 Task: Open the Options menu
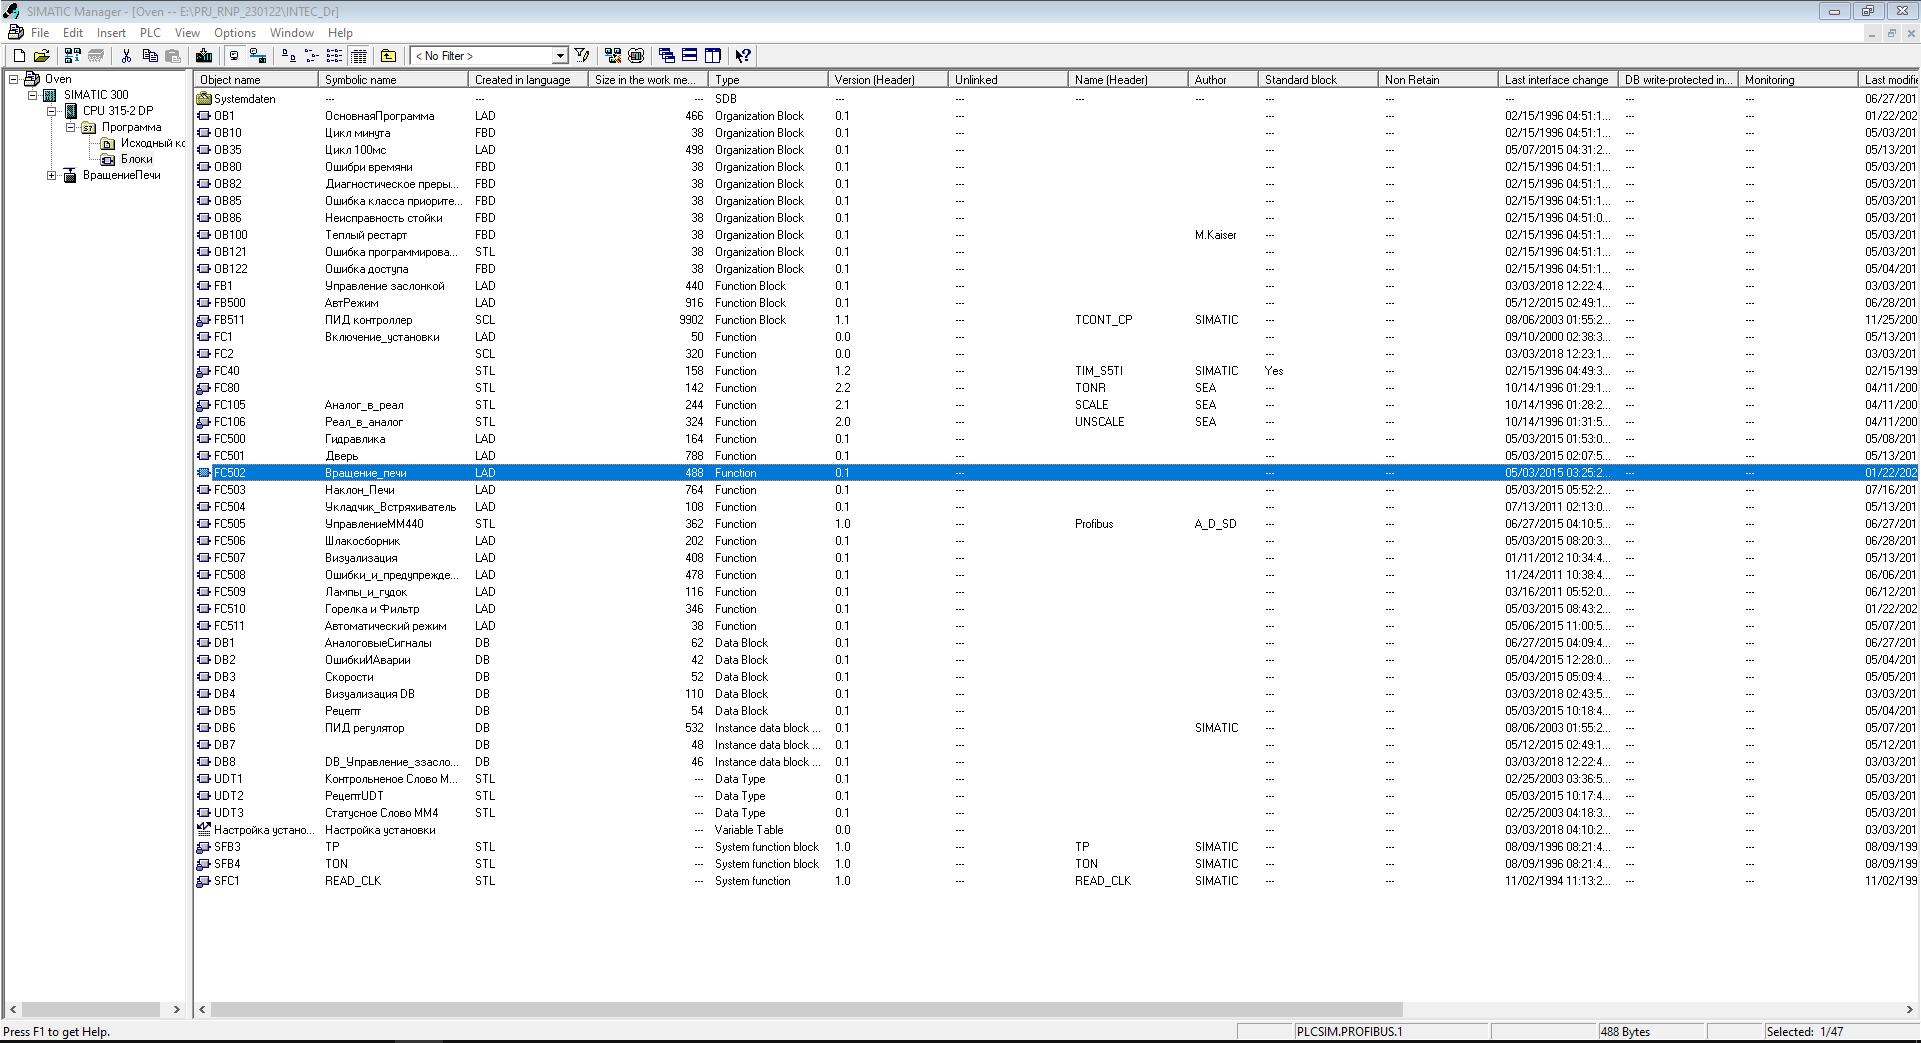[234, 33]
